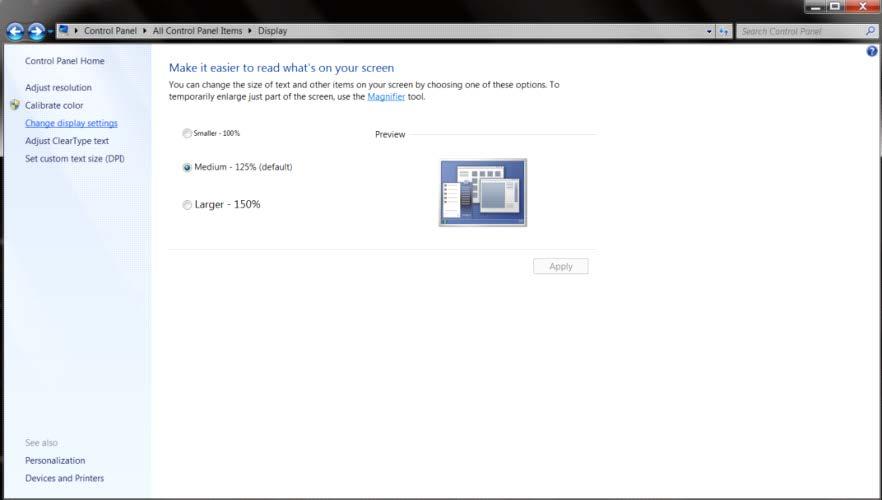
Task: Click the display preview thumbnail
Action: [483, 193]
